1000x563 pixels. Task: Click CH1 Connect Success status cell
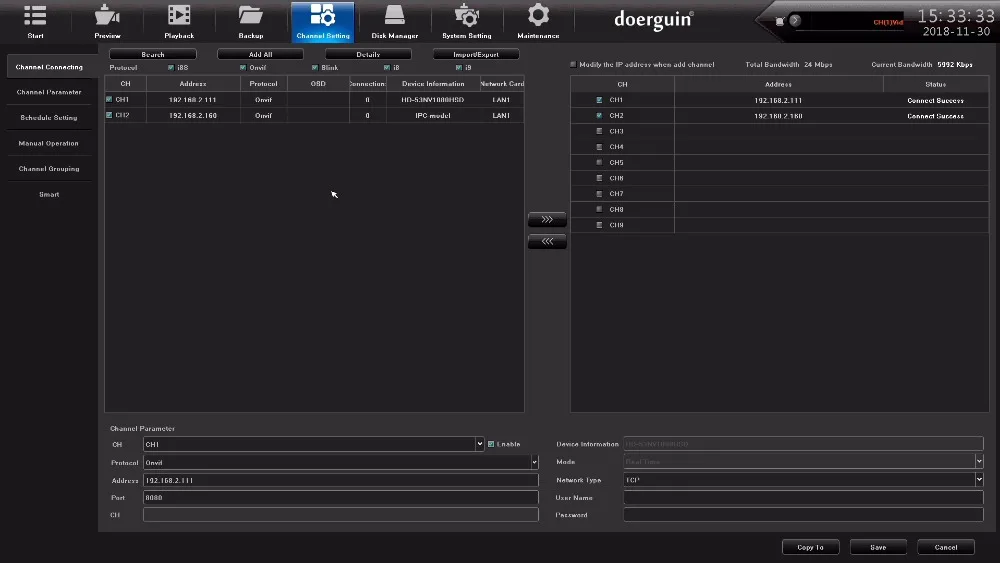[x=936, y=101]
